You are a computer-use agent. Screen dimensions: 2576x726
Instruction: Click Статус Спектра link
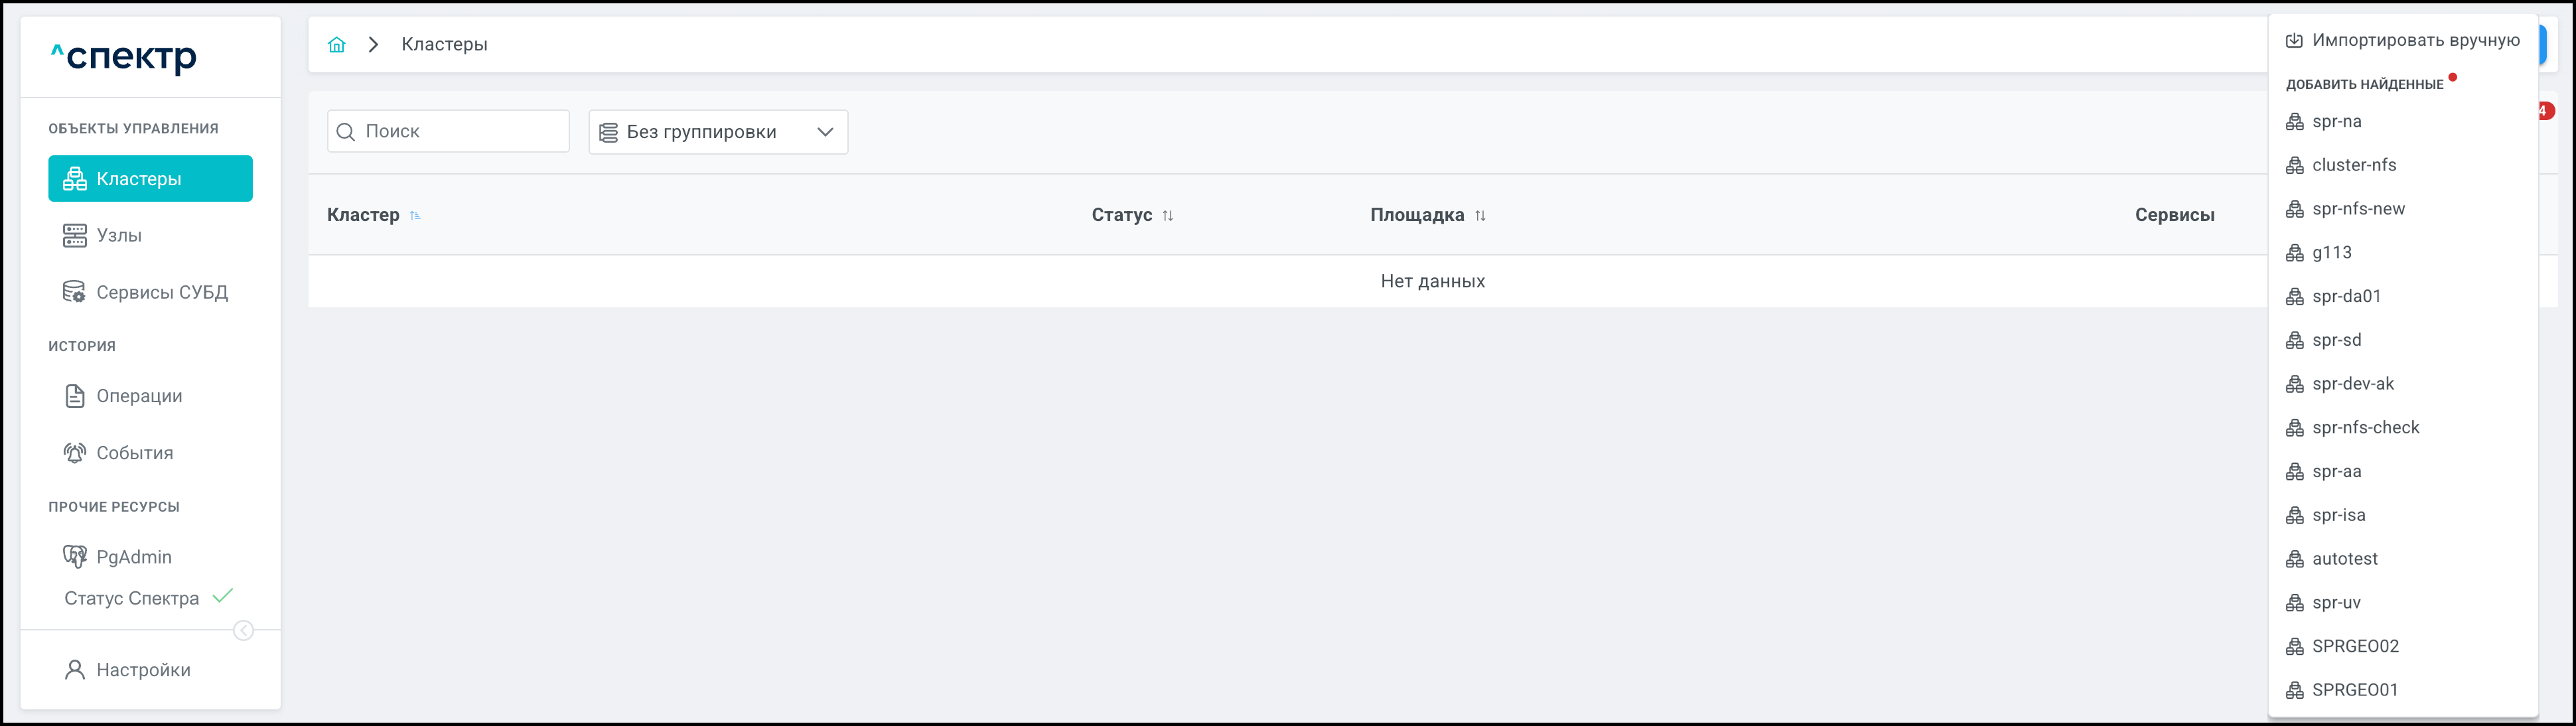(x=131, y=598)
